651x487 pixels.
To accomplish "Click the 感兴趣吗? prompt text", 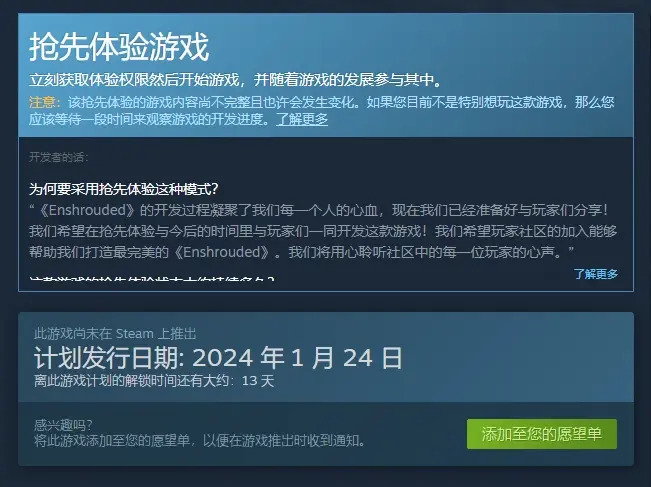I will [63, 425].
